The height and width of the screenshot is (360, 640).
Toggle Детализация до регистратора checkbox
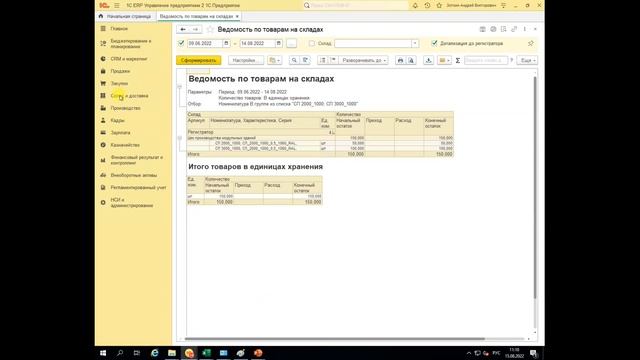click(434, 43)
